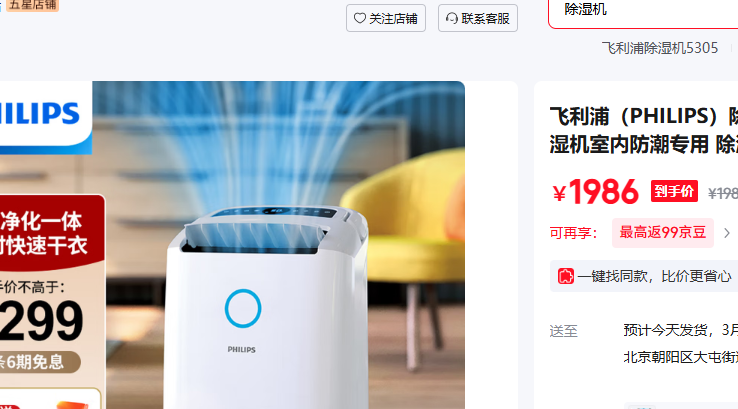738x409 pixels.
Task: Click the 关注店铺 button
Action: [x=386, y=18]
